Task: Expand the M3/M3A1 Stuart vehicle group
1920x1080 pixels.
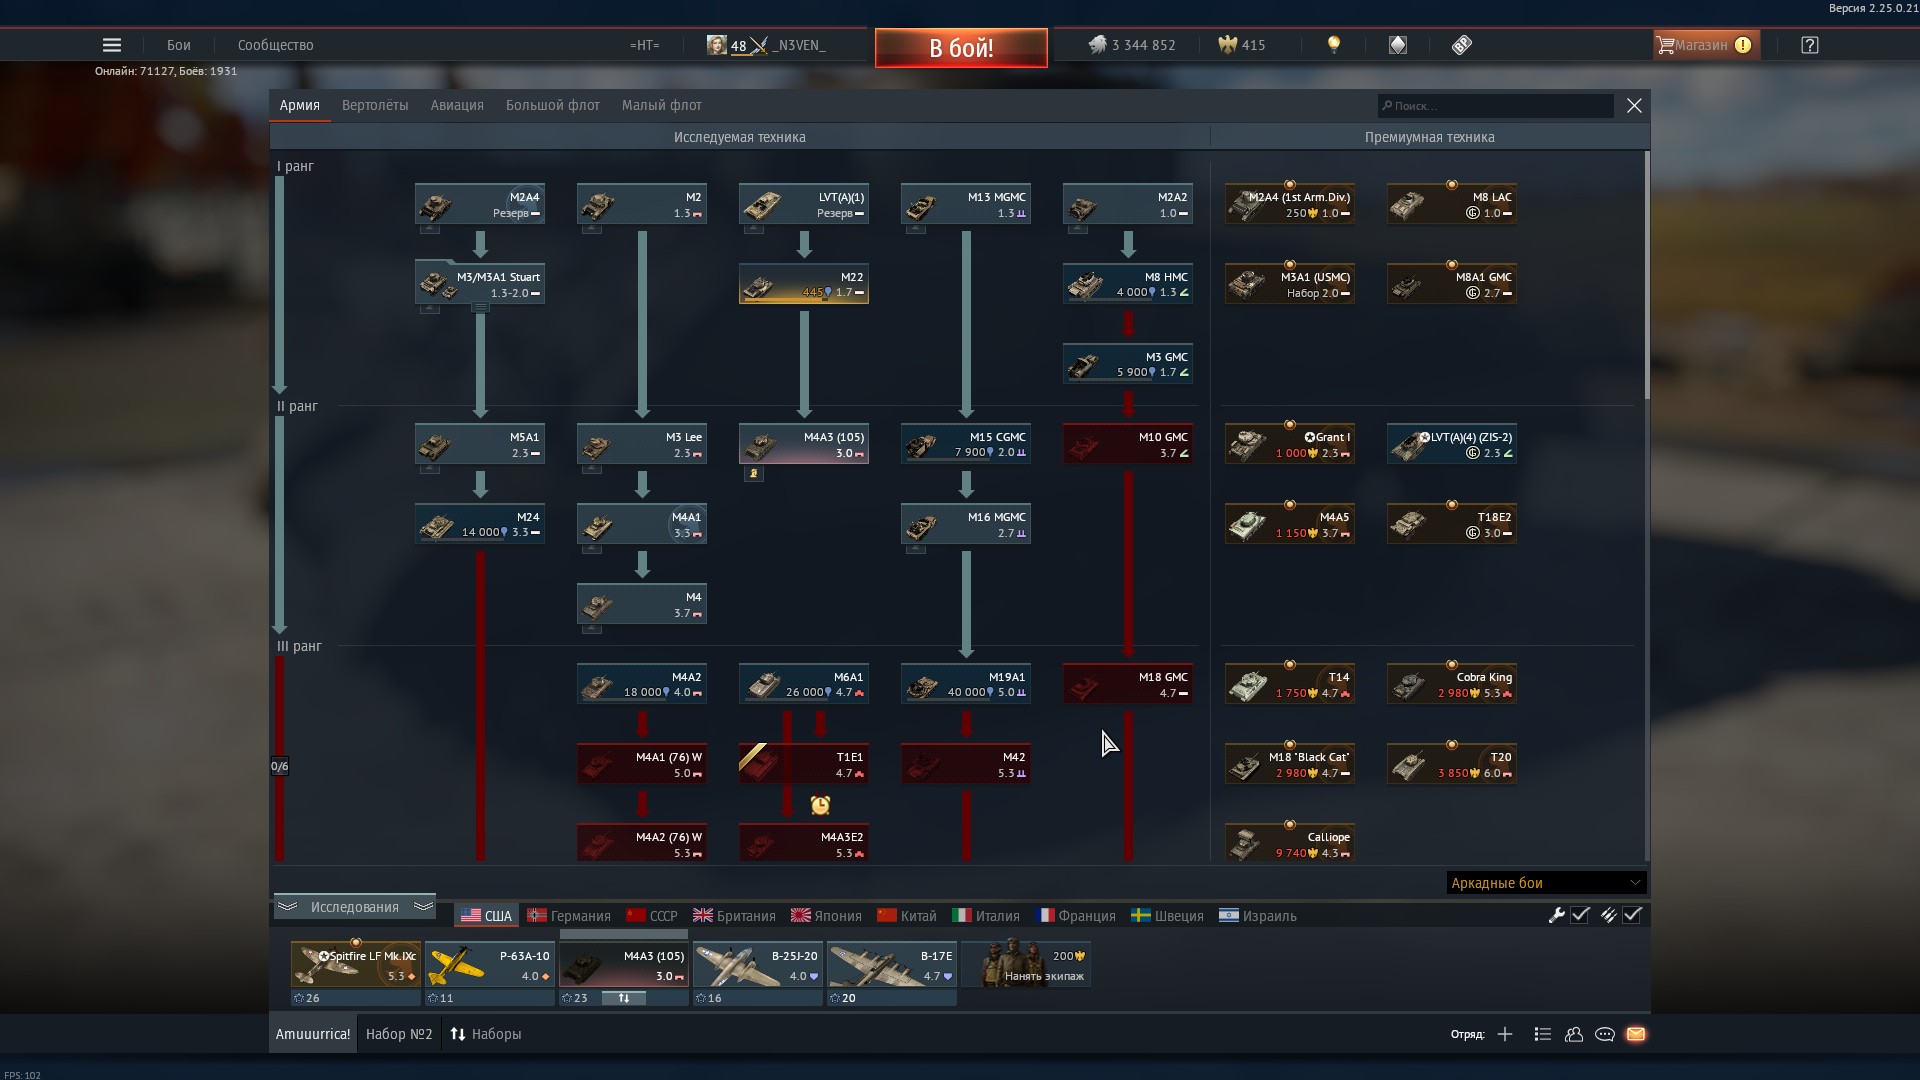Action: 480,308
